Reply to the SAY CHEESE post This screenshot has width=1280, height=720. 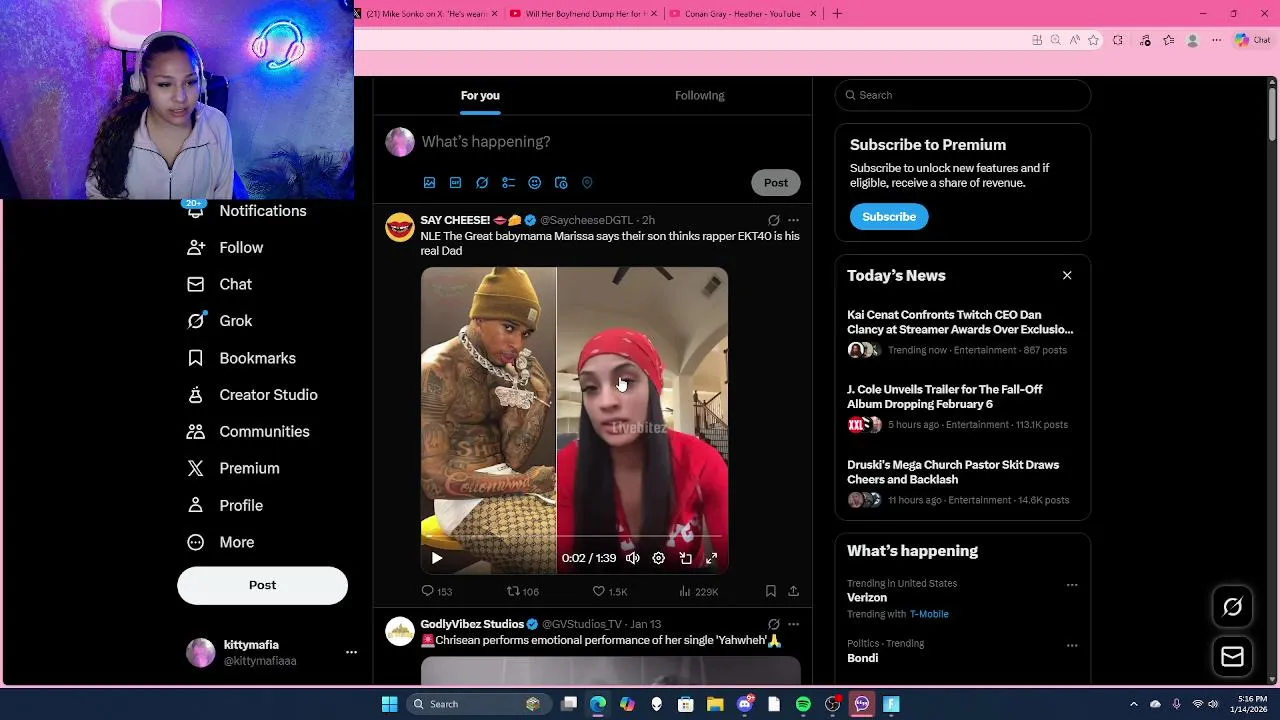(436, 591)
